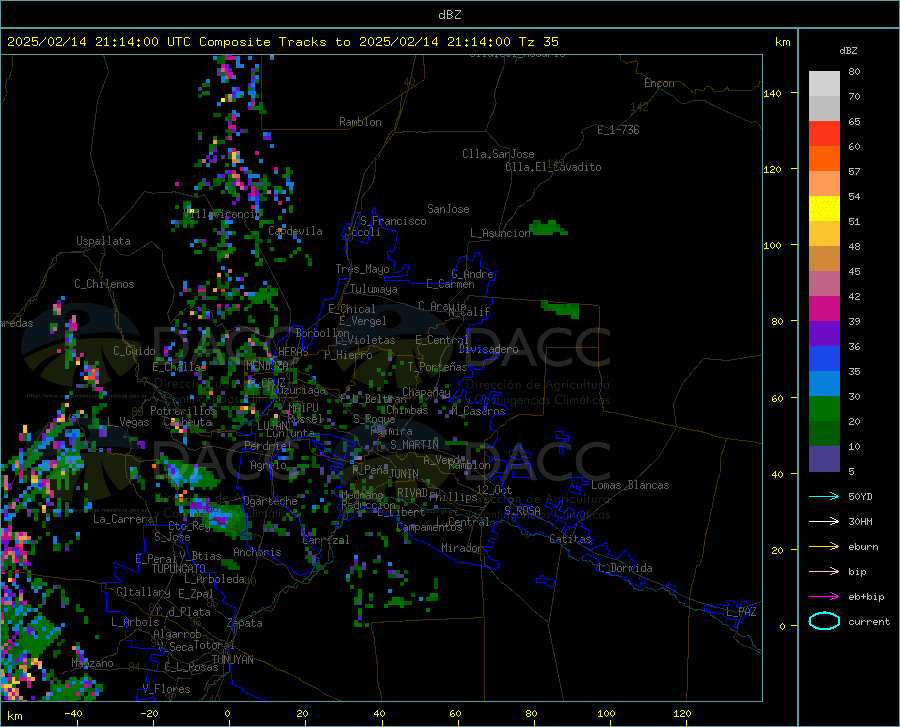Click the 140 km tick on right axis
The height and width of the screenshot is (727, 900).
[x=772, y=93]
